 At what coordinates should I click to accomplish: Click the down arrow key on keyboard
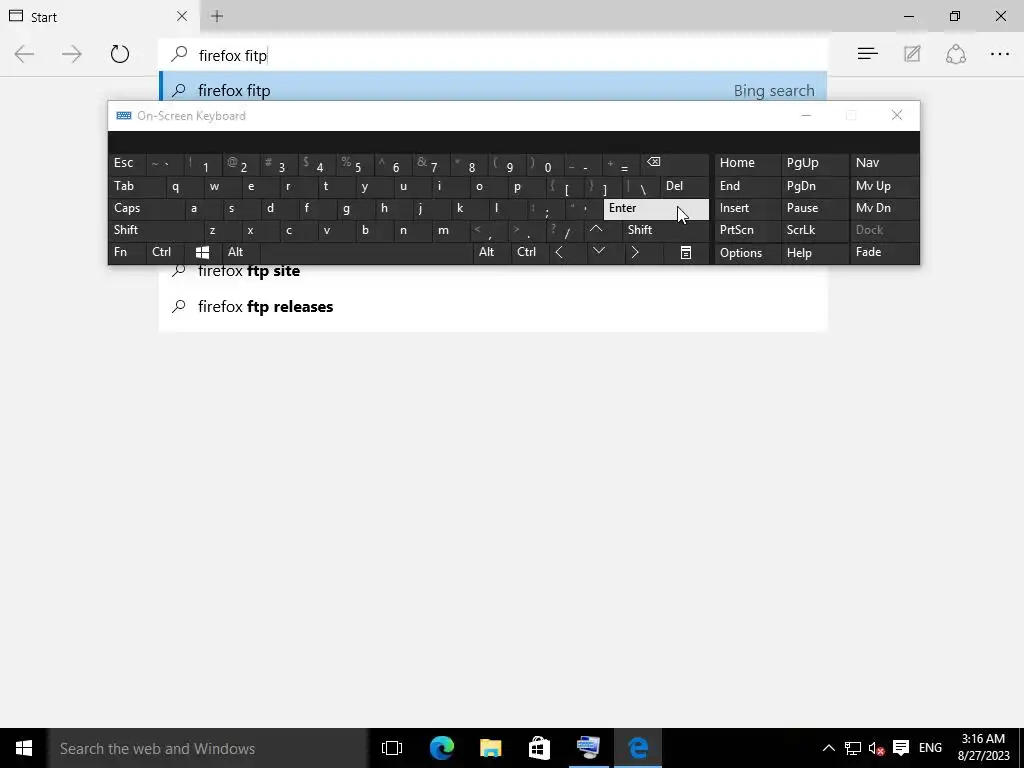tap(599, 252)
